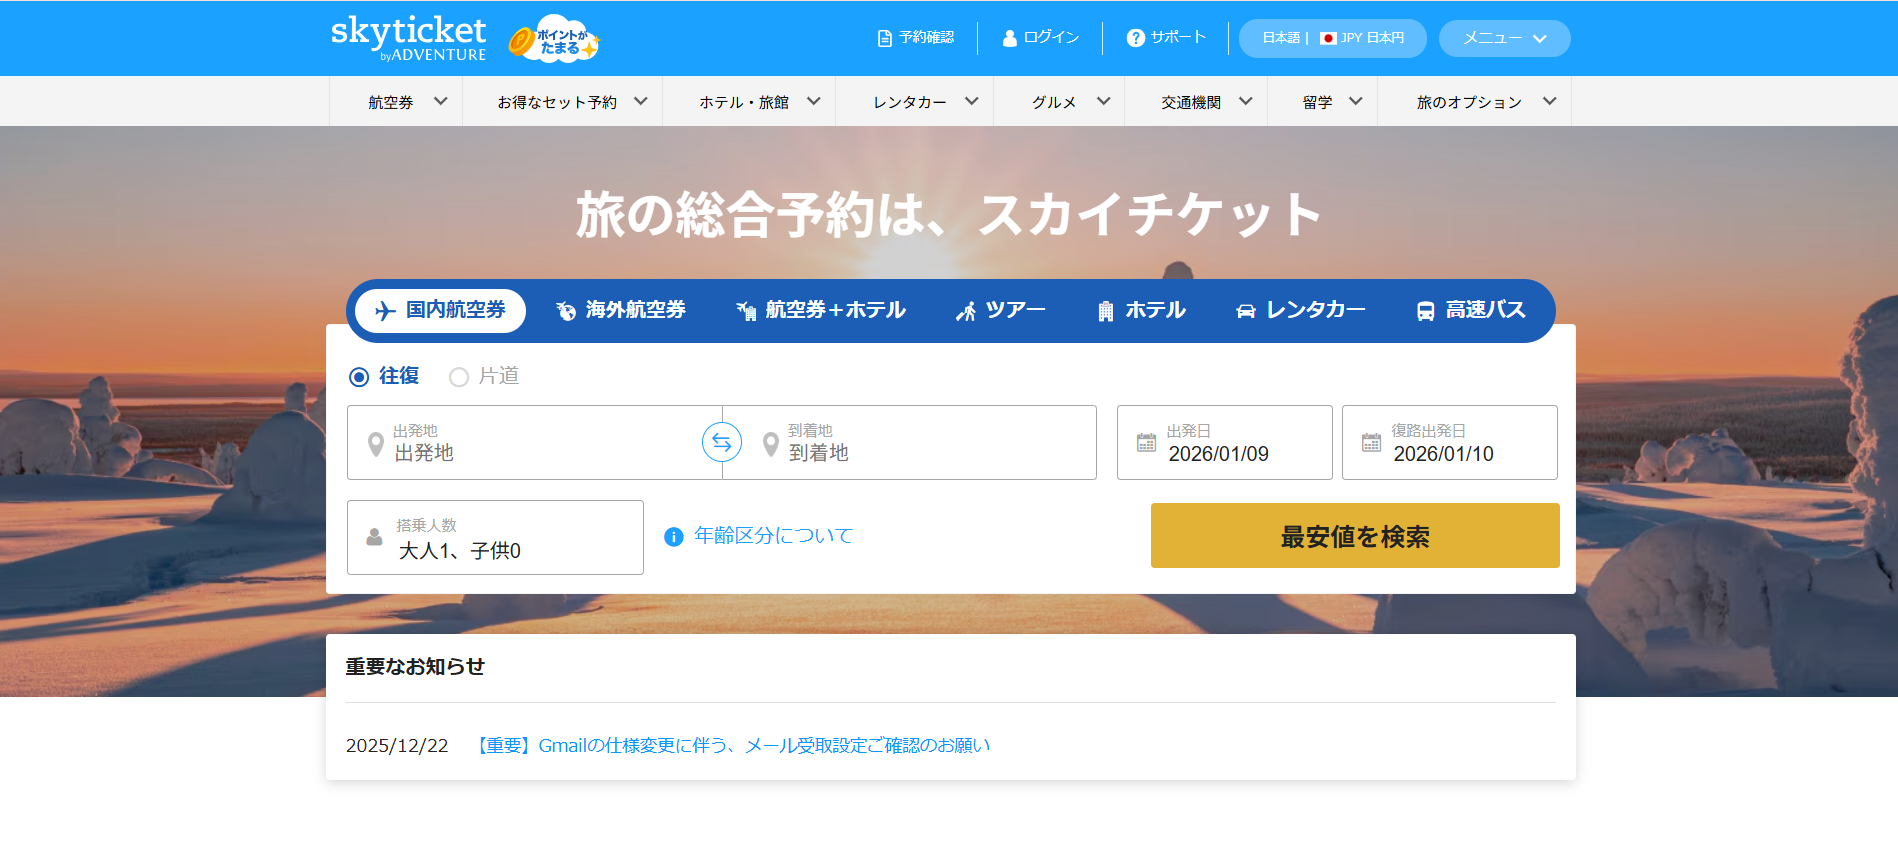Viewport: 1898px width, 860px height.
Task: Click the info icon beside 年齢区分について
Action: click(674, 537)
